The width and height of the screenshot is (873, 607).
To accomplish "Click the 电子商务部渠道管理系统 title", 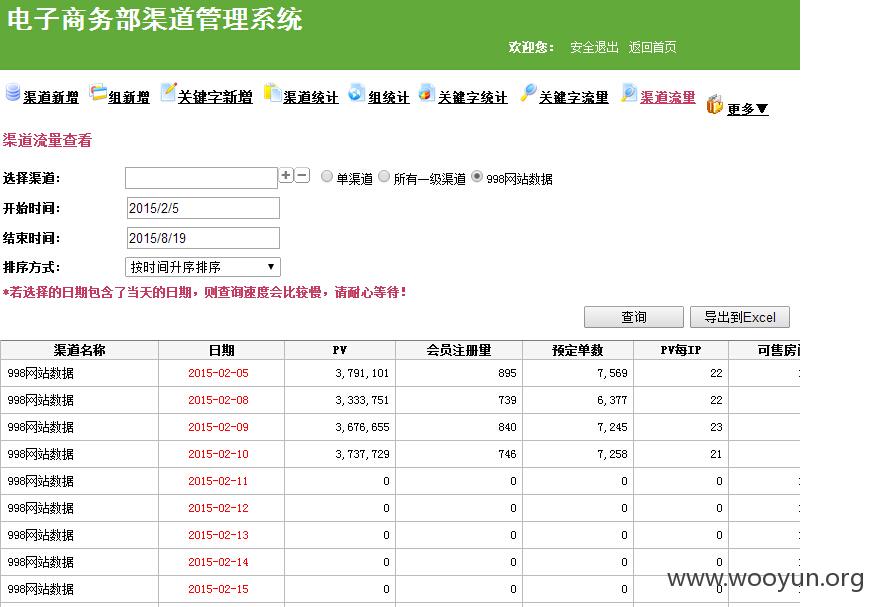I will (154, 19).
